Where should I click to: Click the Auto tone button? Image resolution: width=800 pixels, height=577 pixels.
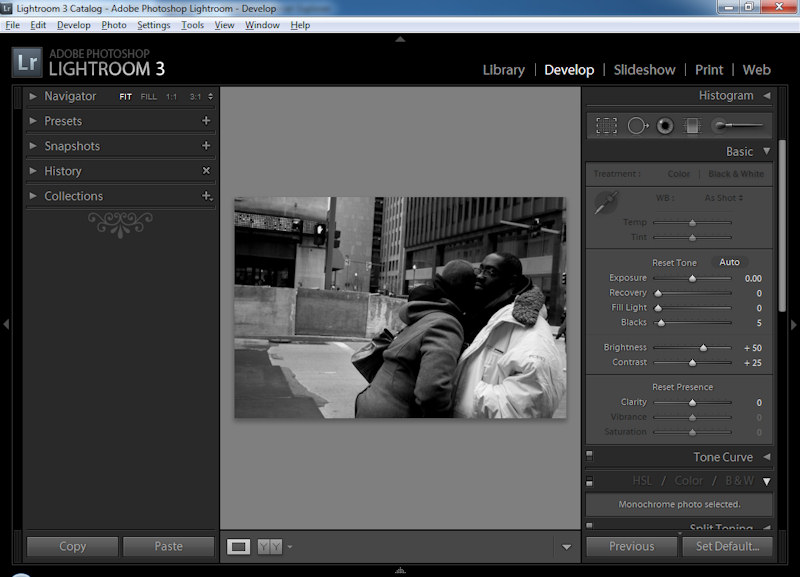click(x=729, y=262)
